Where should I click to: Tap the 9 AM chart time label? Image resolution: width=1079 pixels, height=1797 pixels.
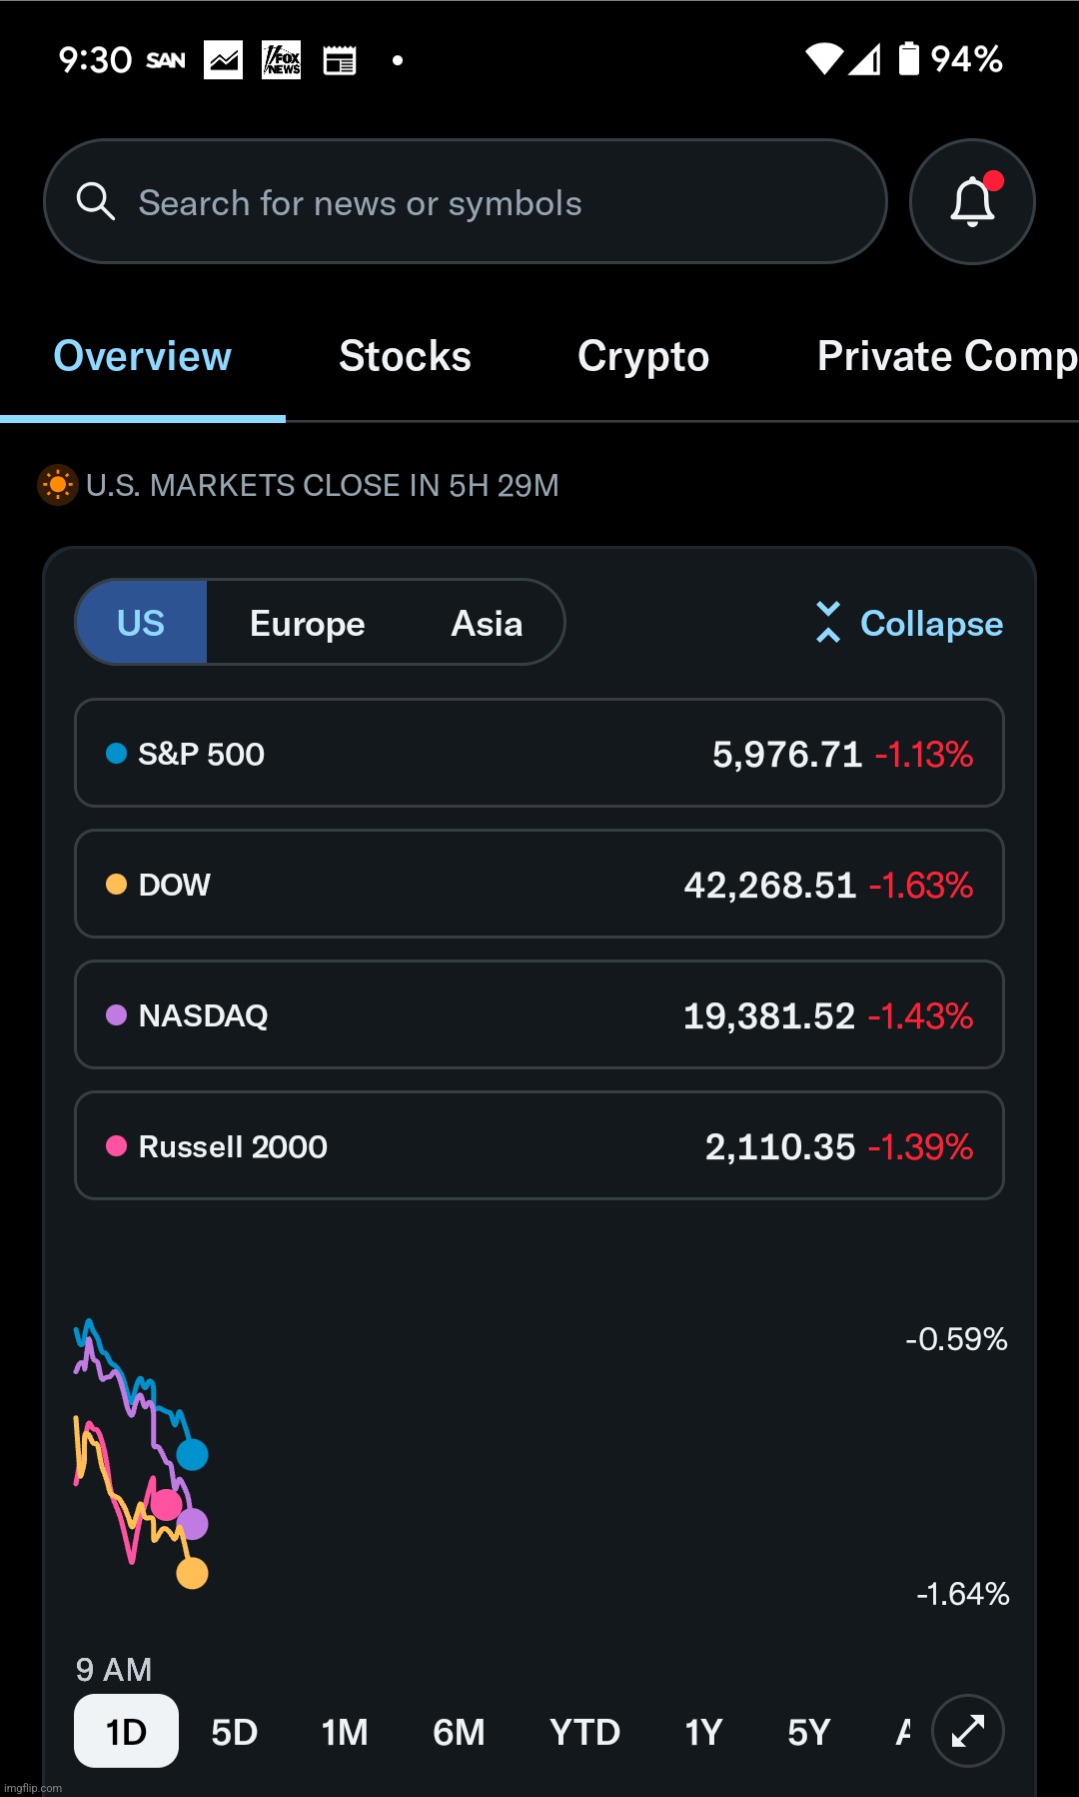click(114, 1669)
